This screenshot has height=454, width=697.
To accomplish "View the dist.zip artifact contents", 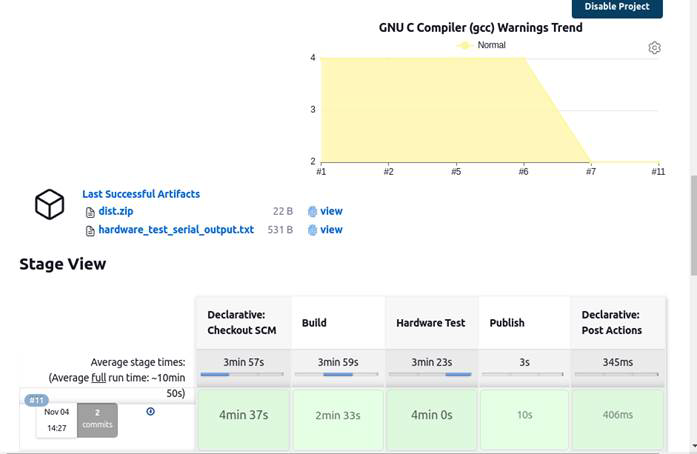I will click(x=331, y=211).
